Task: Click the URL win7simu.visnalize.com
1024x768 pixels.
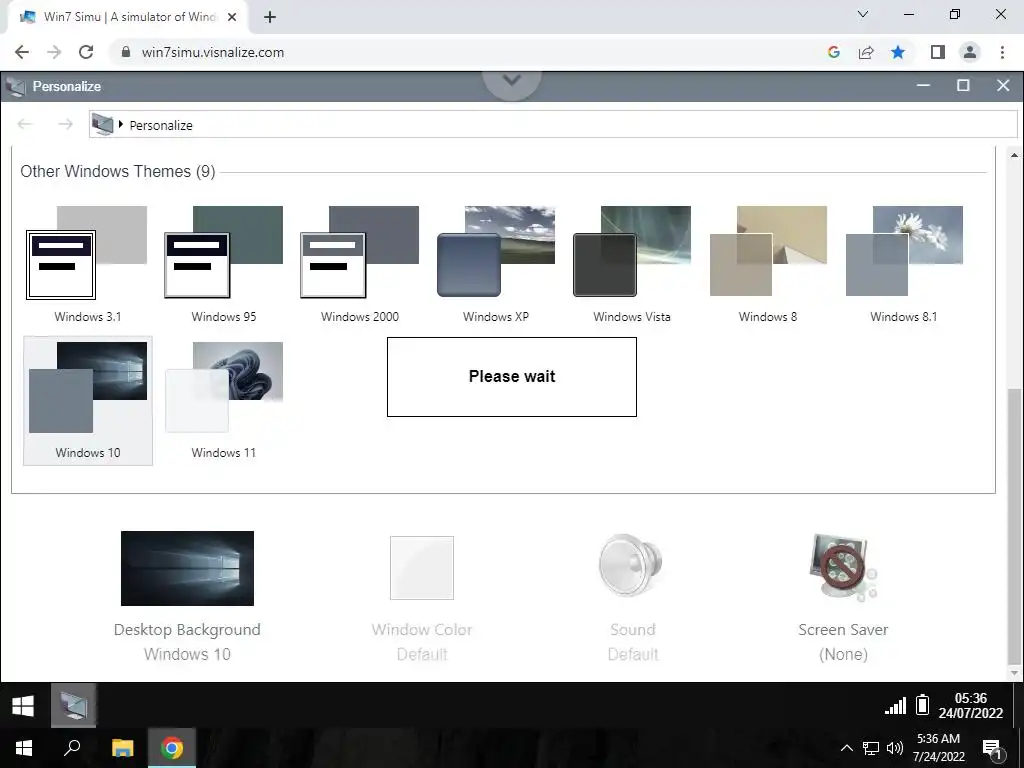Action: [213, 52]
